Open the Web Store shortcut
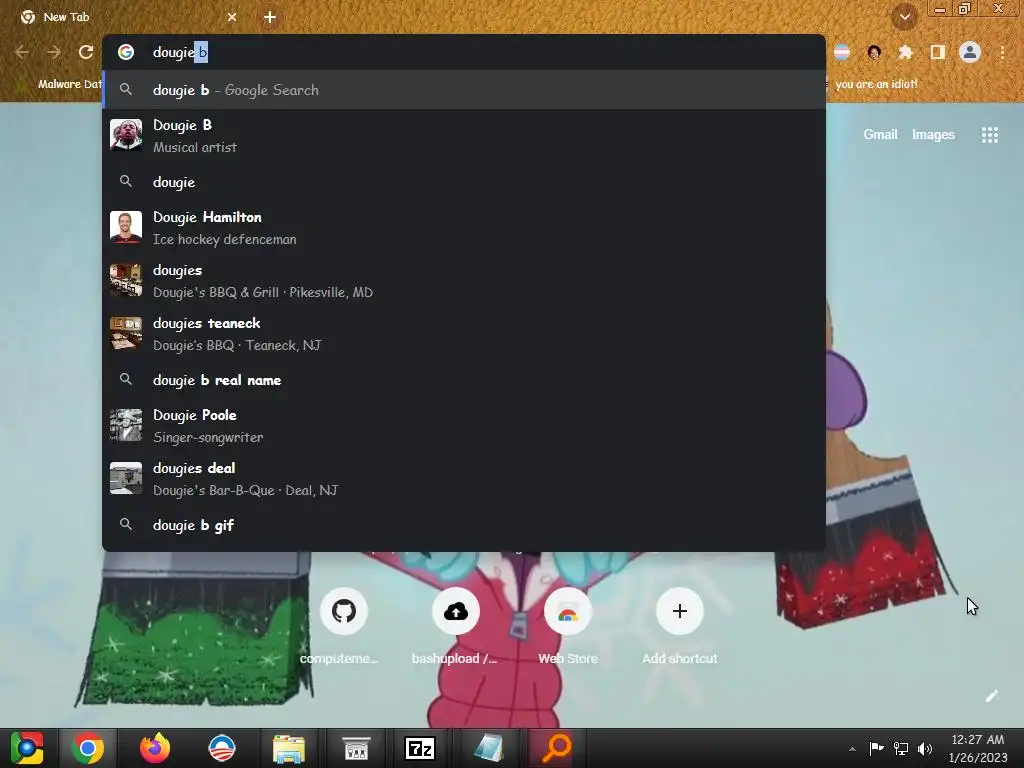 pos(568,611)
